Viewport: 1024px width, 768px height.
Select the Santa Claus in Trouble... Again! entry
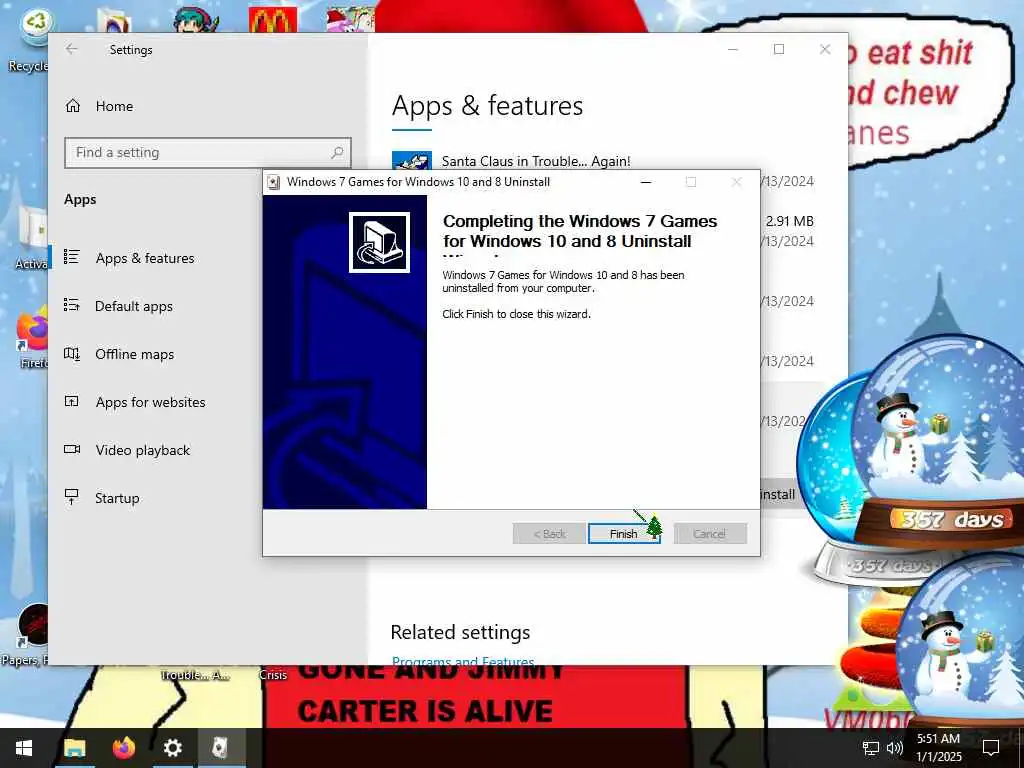point(536,161)
